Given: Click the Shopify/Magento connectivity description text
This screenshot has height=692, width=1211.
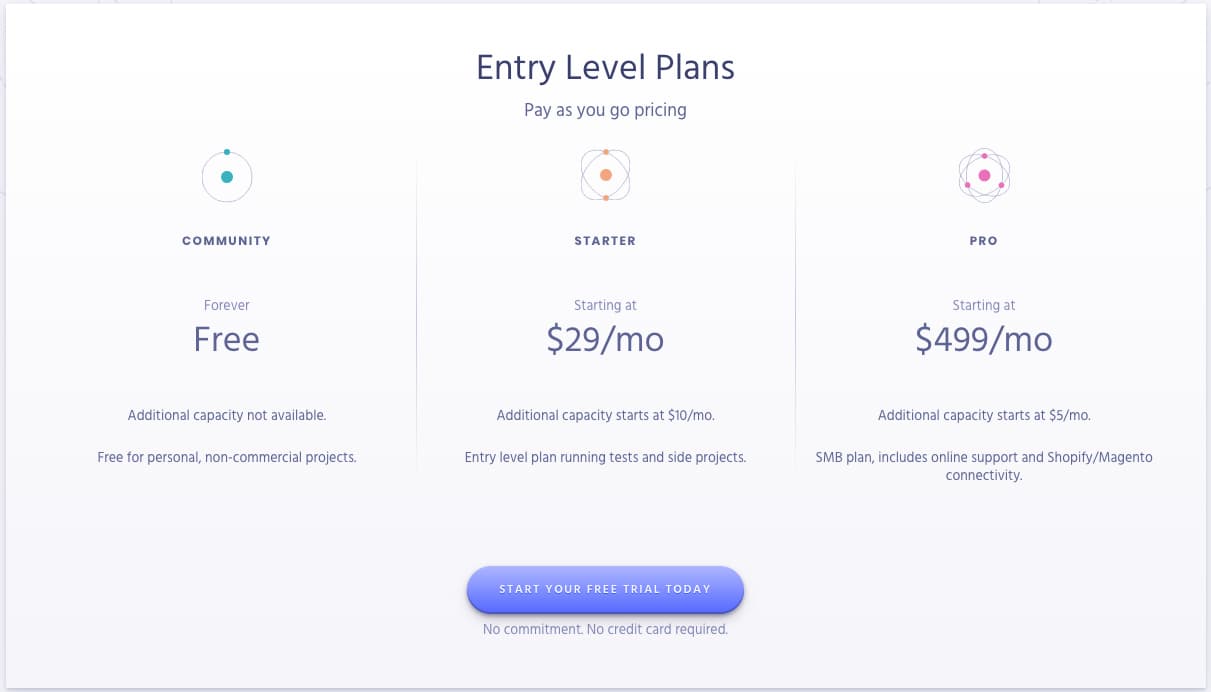Looking at the screenshot, I should pyautogui.click(x=983, y=466).
